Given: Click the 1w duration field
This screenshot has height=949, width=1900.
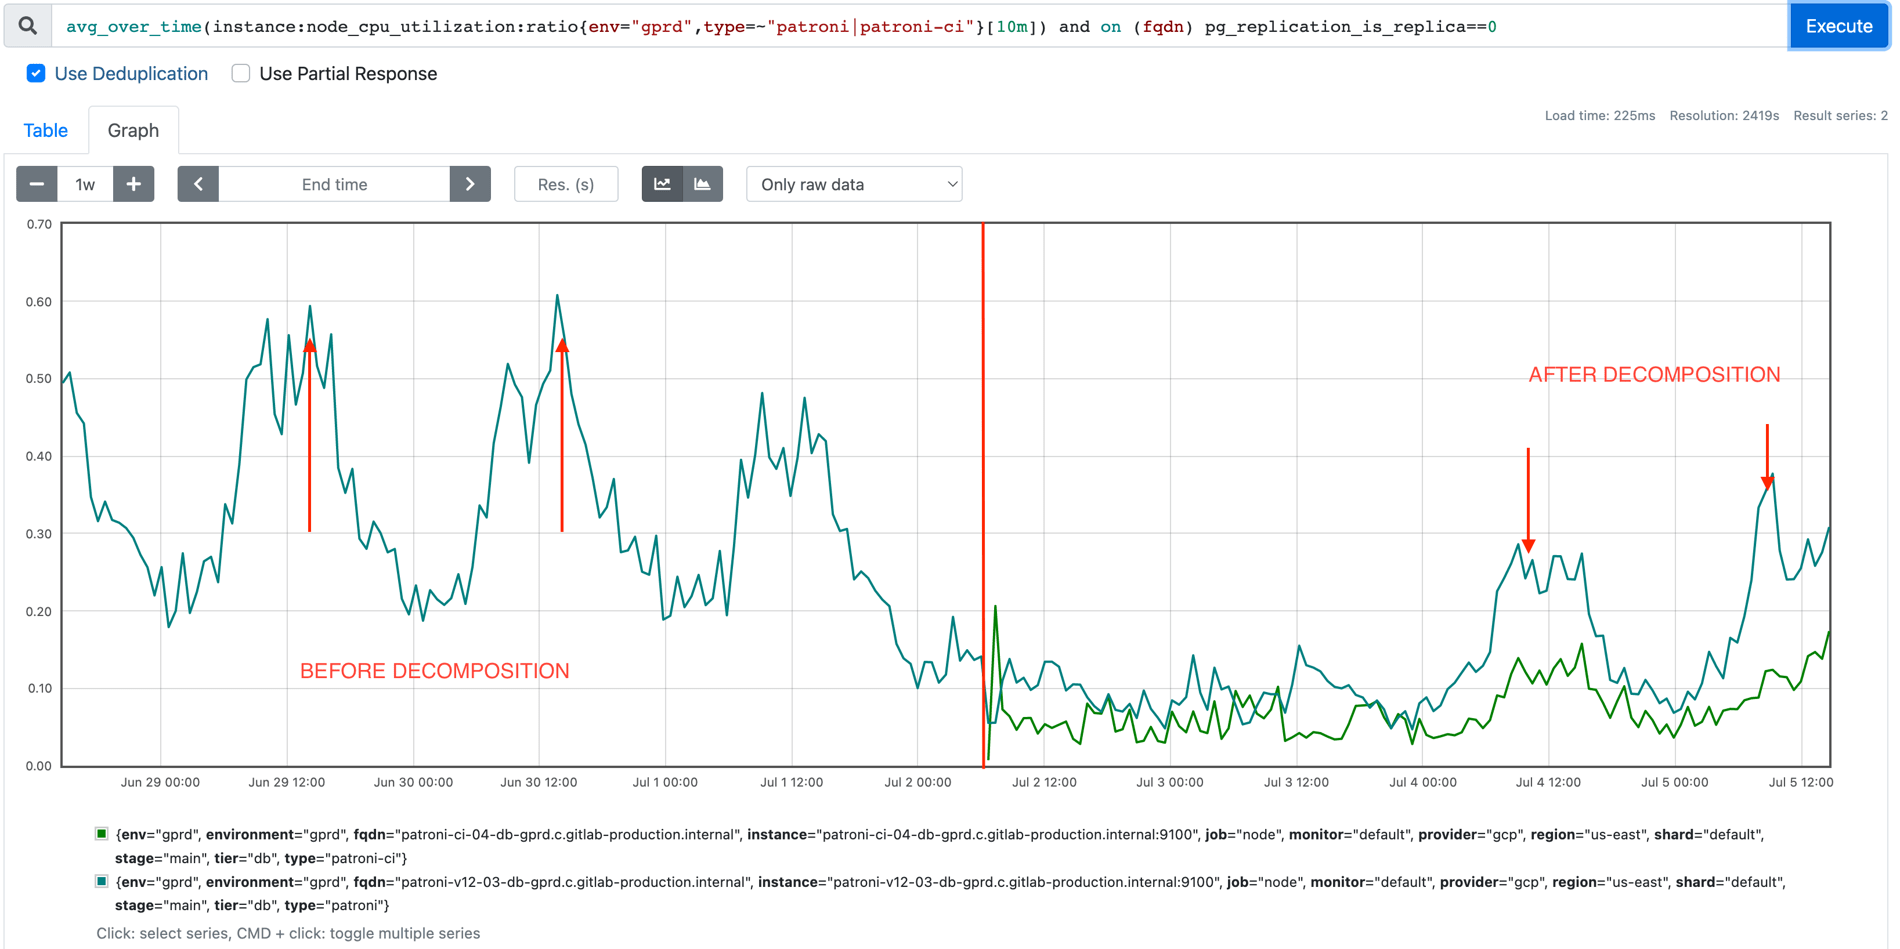Looking at the screenshot, I should click(x=84, y=184).
